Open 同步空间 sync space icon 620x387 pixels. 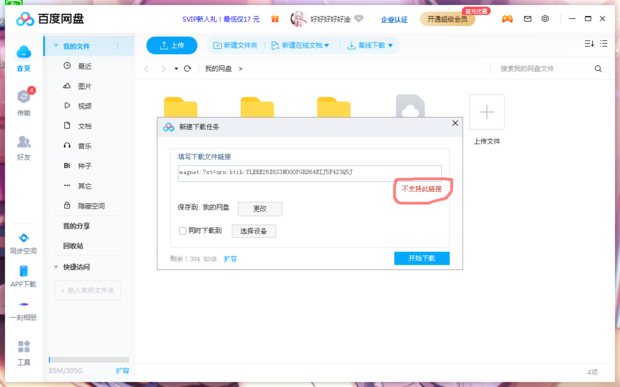[24, 238]
